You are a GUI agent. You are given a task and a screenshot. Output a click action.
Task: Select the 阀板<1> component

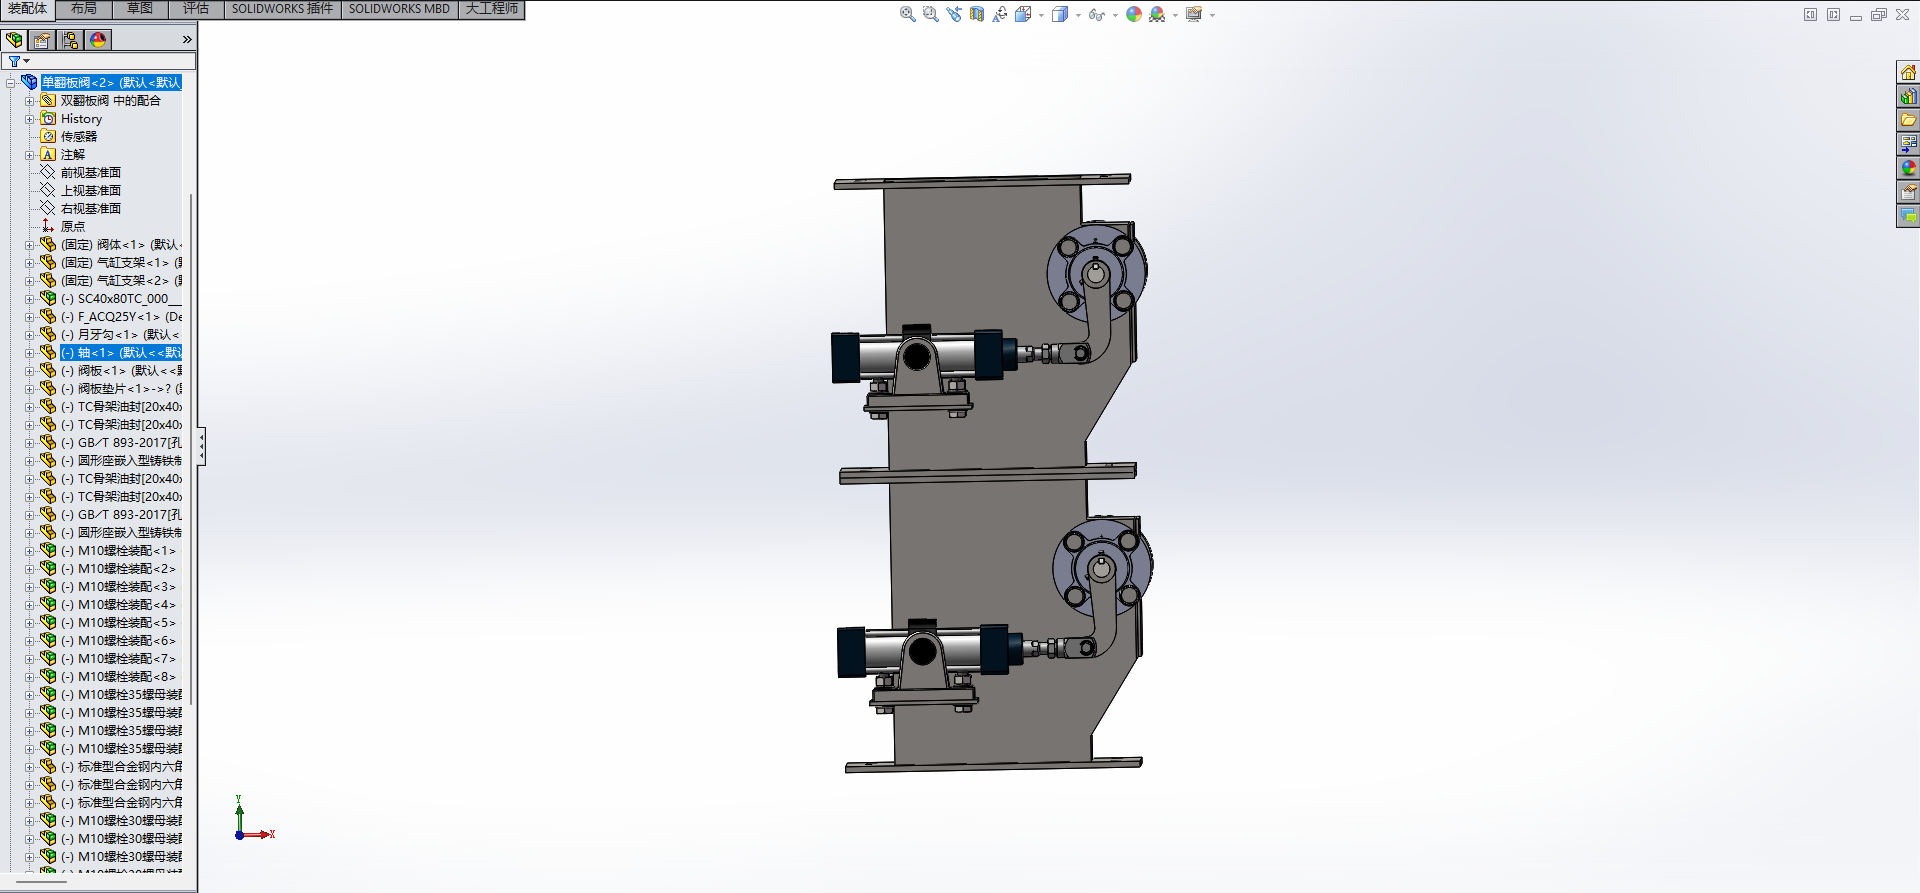click(121, 371)
